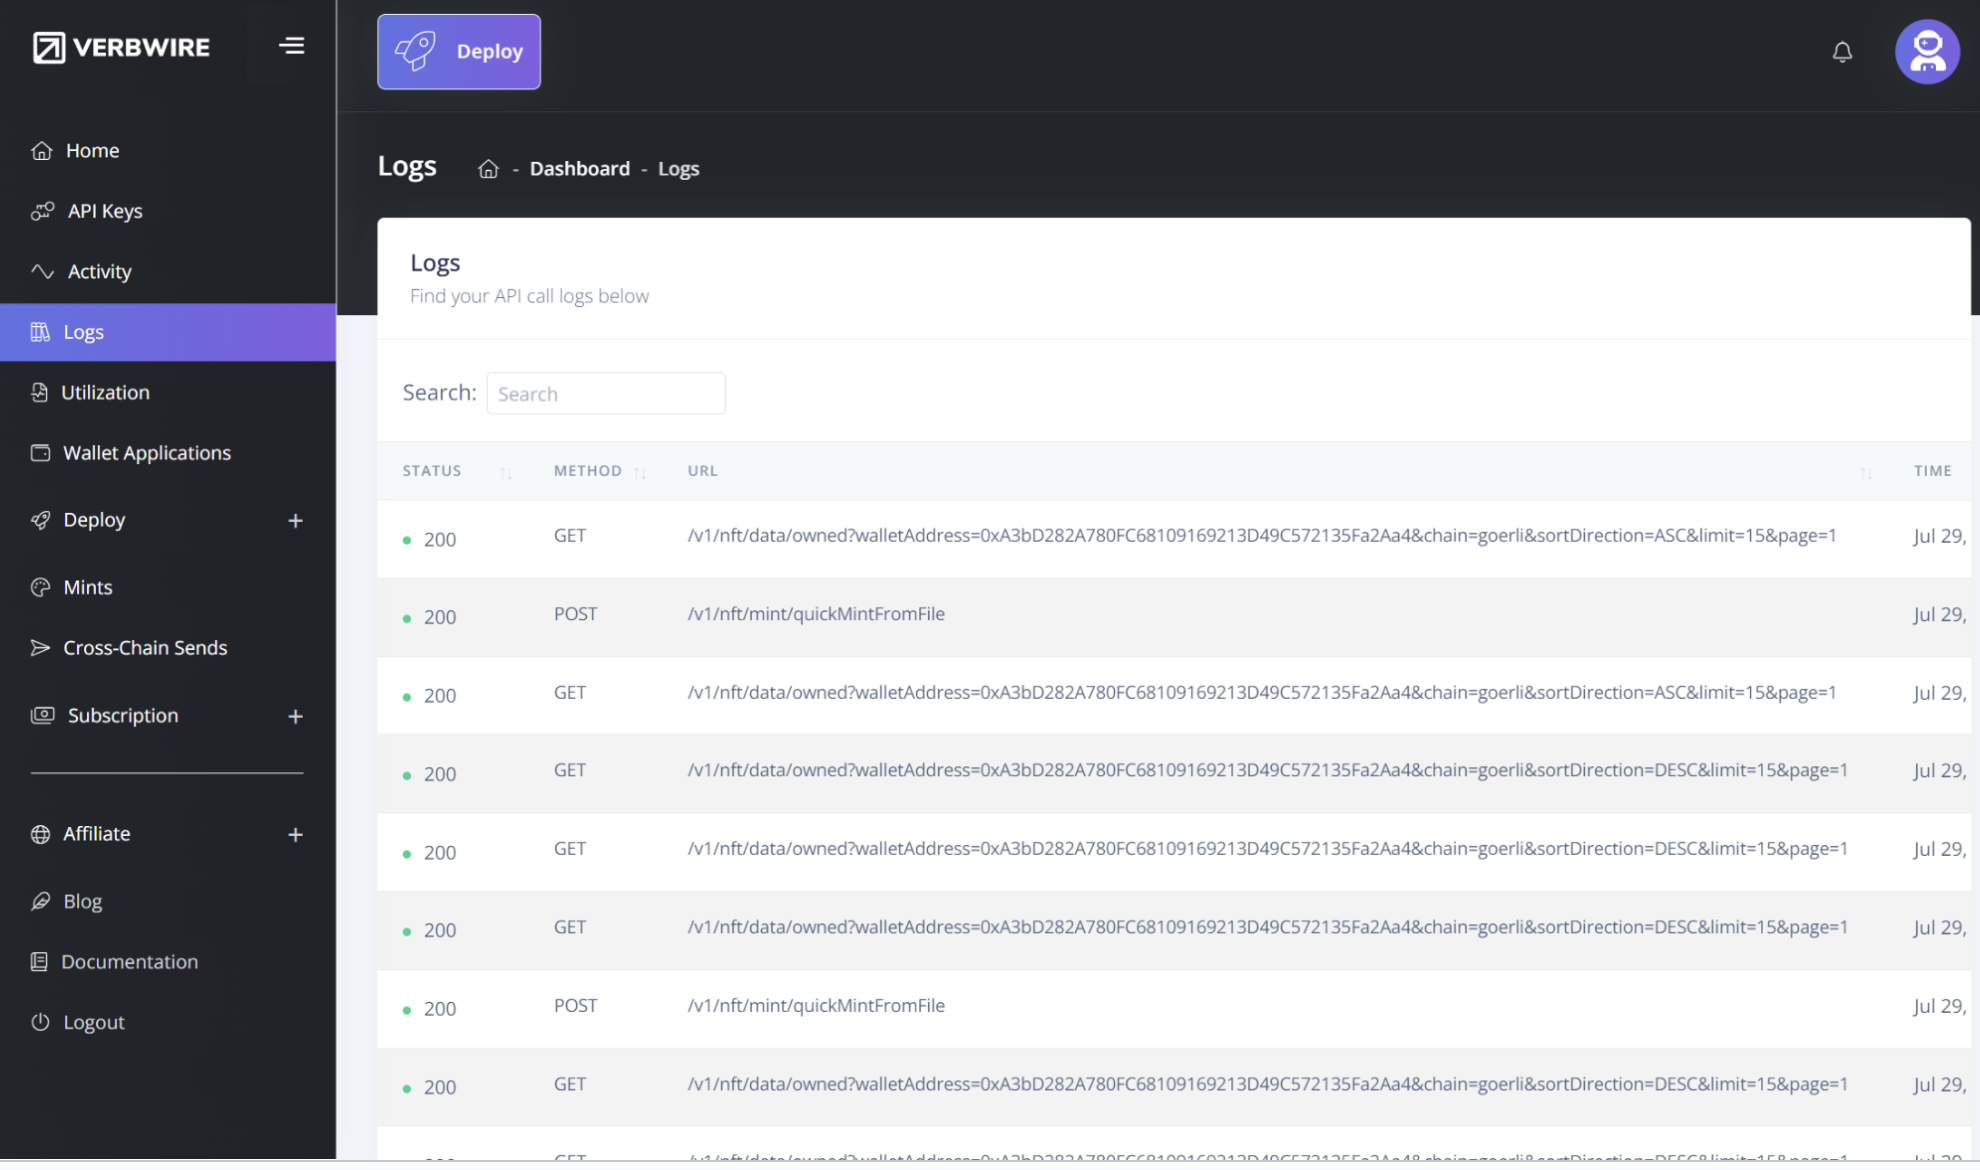Open API Keys in the sidebar
This screenshot has height=1170, width=1980.
104,211
